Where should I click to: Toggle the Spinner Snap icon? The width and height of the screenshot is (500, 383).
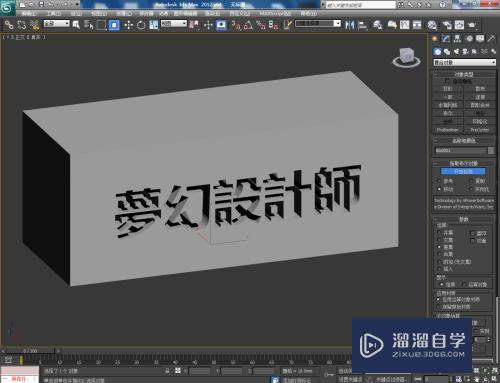click(273, 25)
